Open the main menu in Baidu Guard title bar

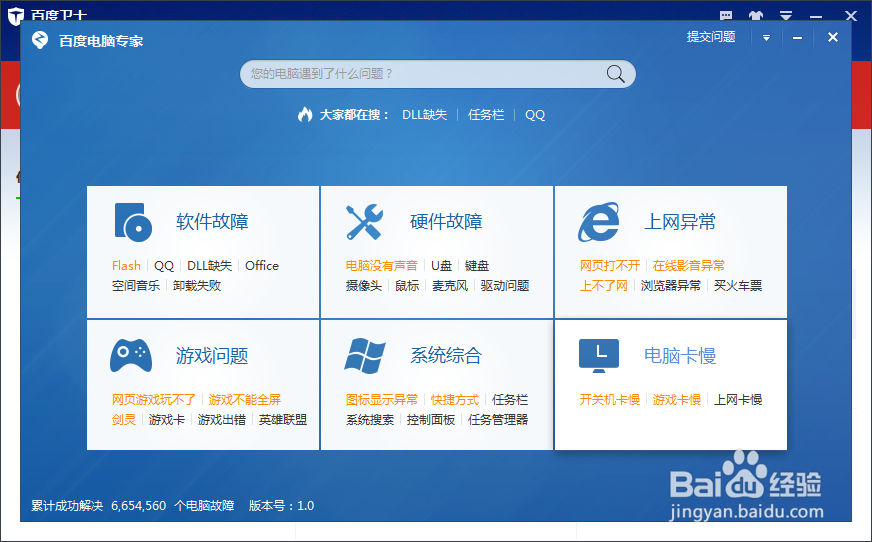(786, 16)
